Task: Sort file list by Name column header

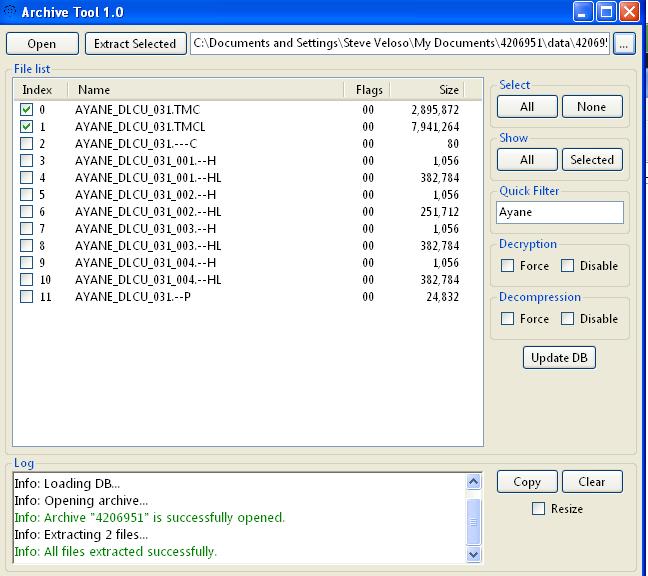Action: point(200,90)
